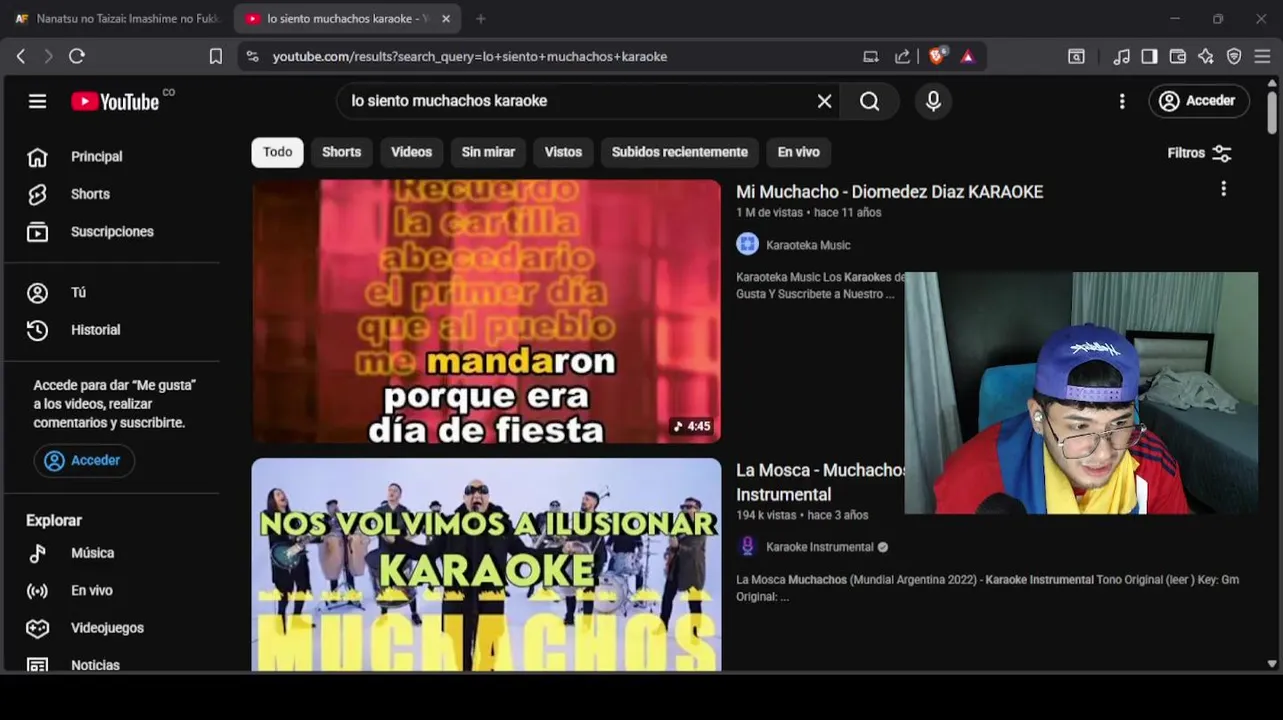The height and width of the screenshot is (720, 1283).
Task: Select the Todo filter chip
Action: tap(277, 152)
